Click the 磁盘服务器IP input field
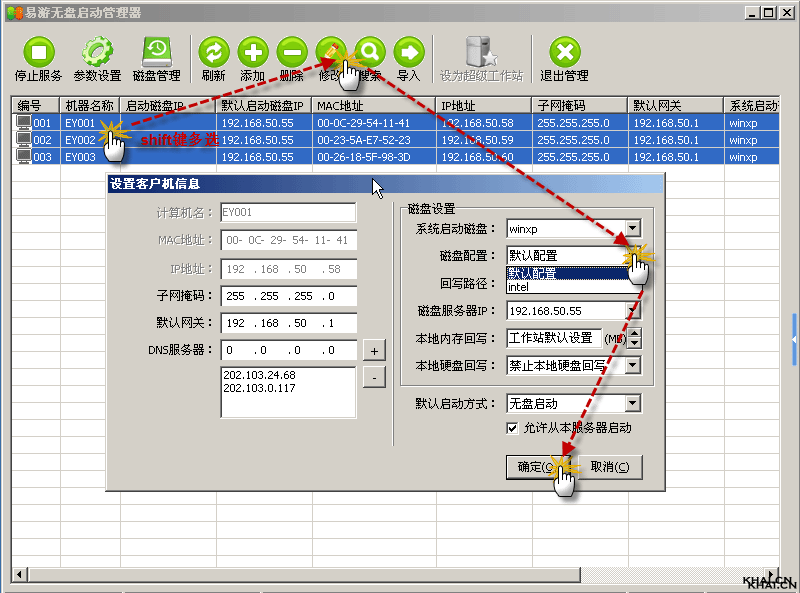Screen dimensions: 800x593 coord(572,311)
